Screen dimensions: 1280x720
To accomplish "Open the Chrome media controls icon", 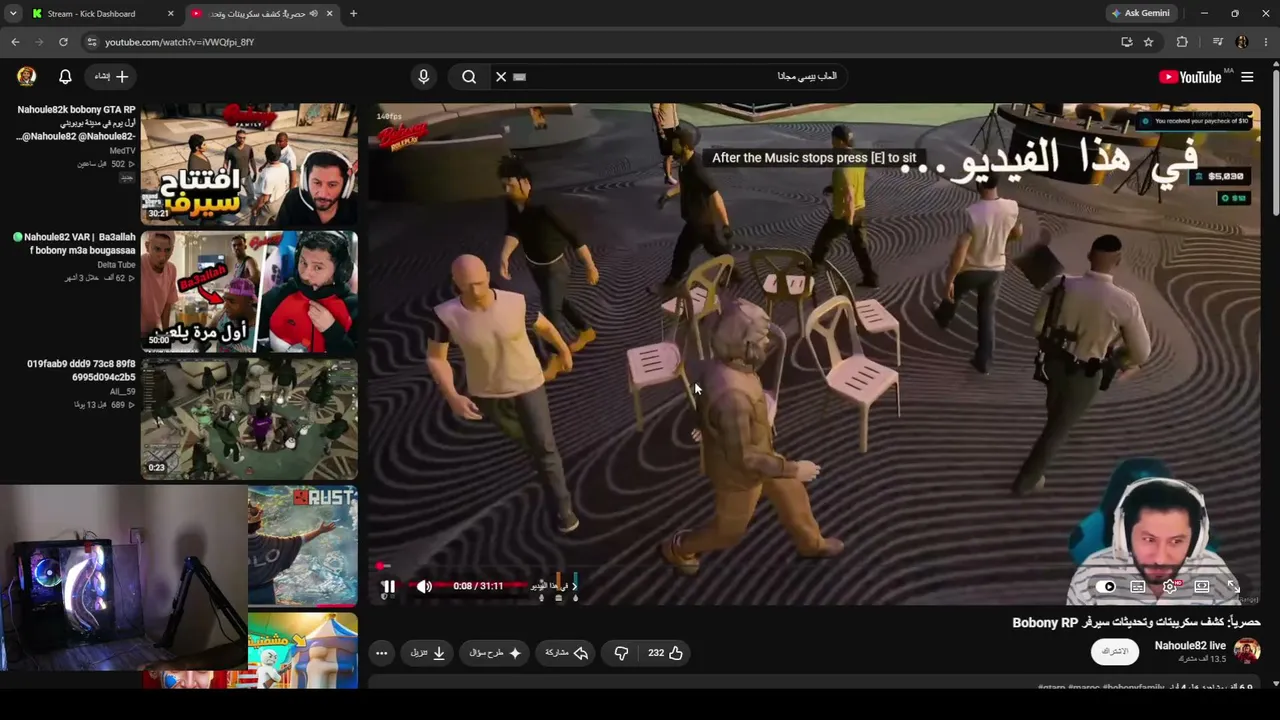I will 1217,42.
